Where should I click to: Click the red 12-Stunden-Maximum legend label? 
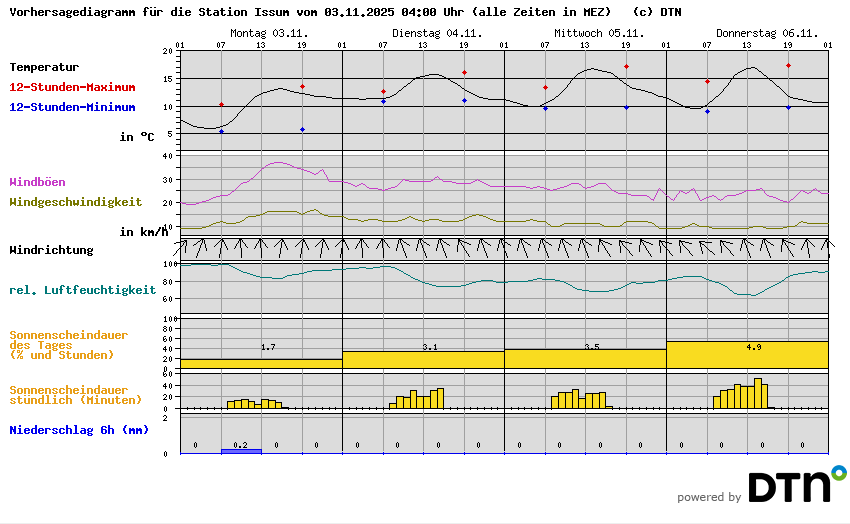(72, 87)
